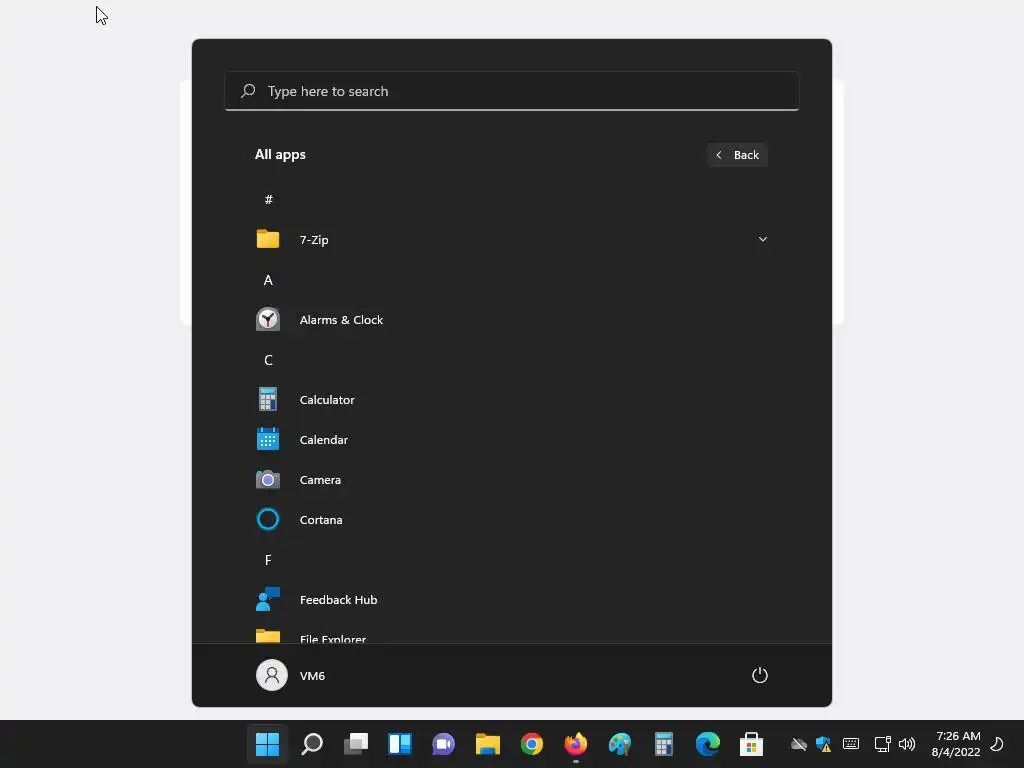The width and height of the screenshot is (1024, 768).
Task: Open notifications moon icon in tray
Action: tap(997, 744)
